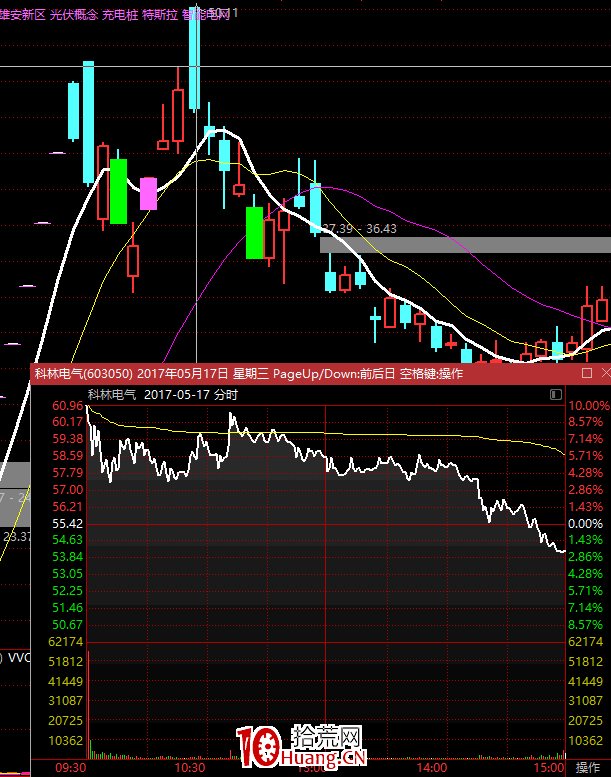Click the 10:30 time axis label
Screen dimensions: 611x777
tap(190, 768)
